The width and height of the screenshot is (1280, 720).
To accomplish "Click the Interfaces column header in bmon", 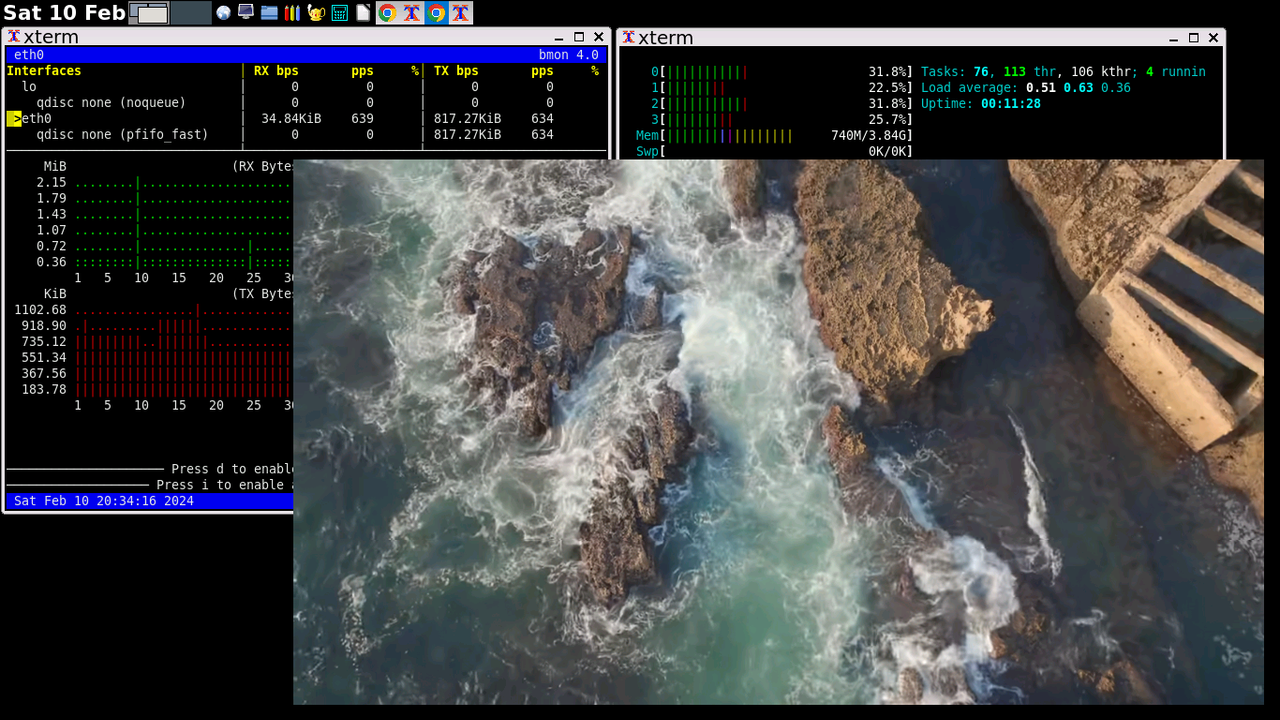I will pyautogui.click(x=44, y=71).
